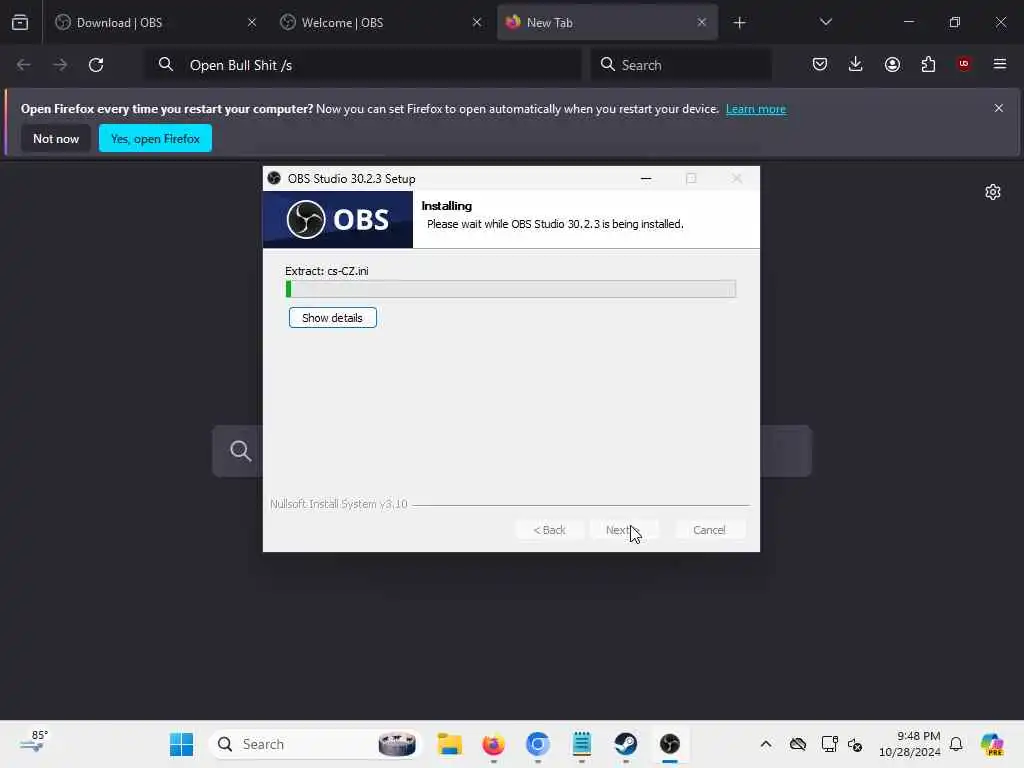Click Yes, open Firefox button
This screenshot has width=1024, height=768.
[x=155, y=138]
